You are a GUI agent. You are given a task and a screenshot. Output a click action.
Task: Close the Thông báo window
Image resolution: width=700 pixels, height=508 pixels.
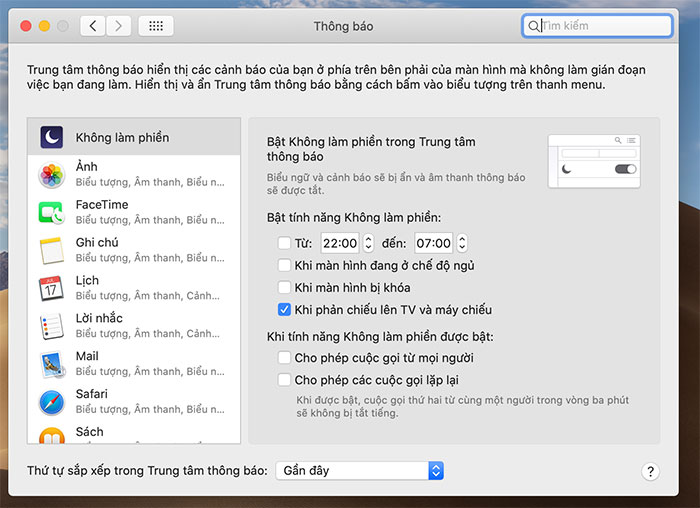26,26
